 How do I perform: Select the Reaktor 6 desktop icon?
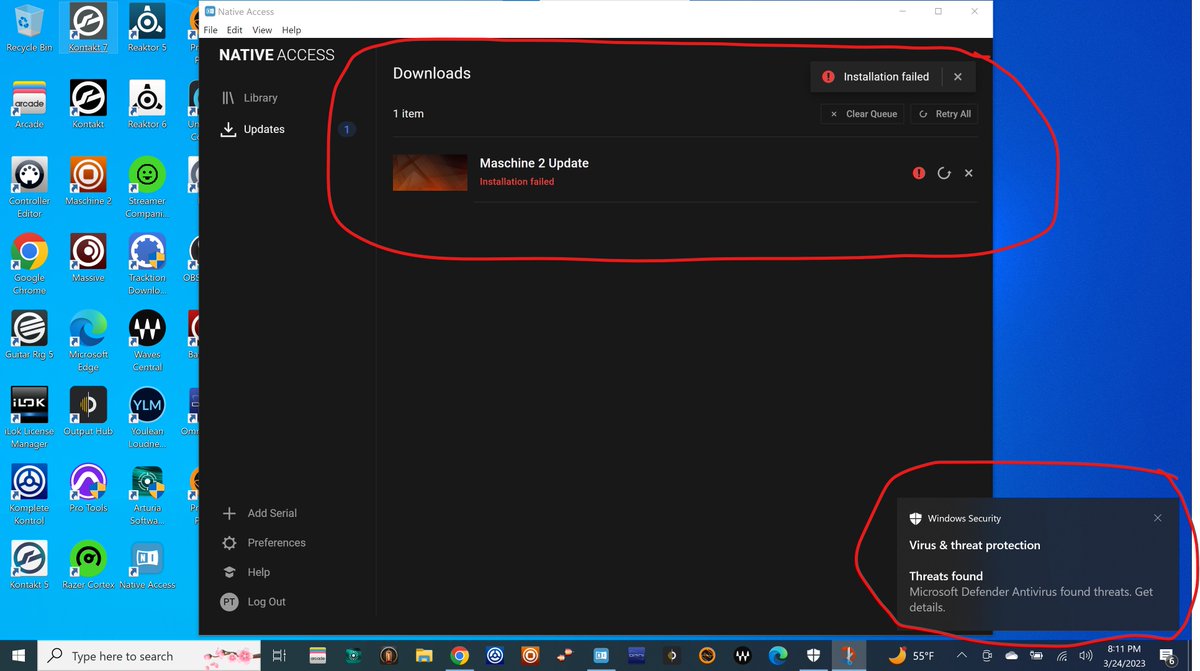tap(147, 105)
